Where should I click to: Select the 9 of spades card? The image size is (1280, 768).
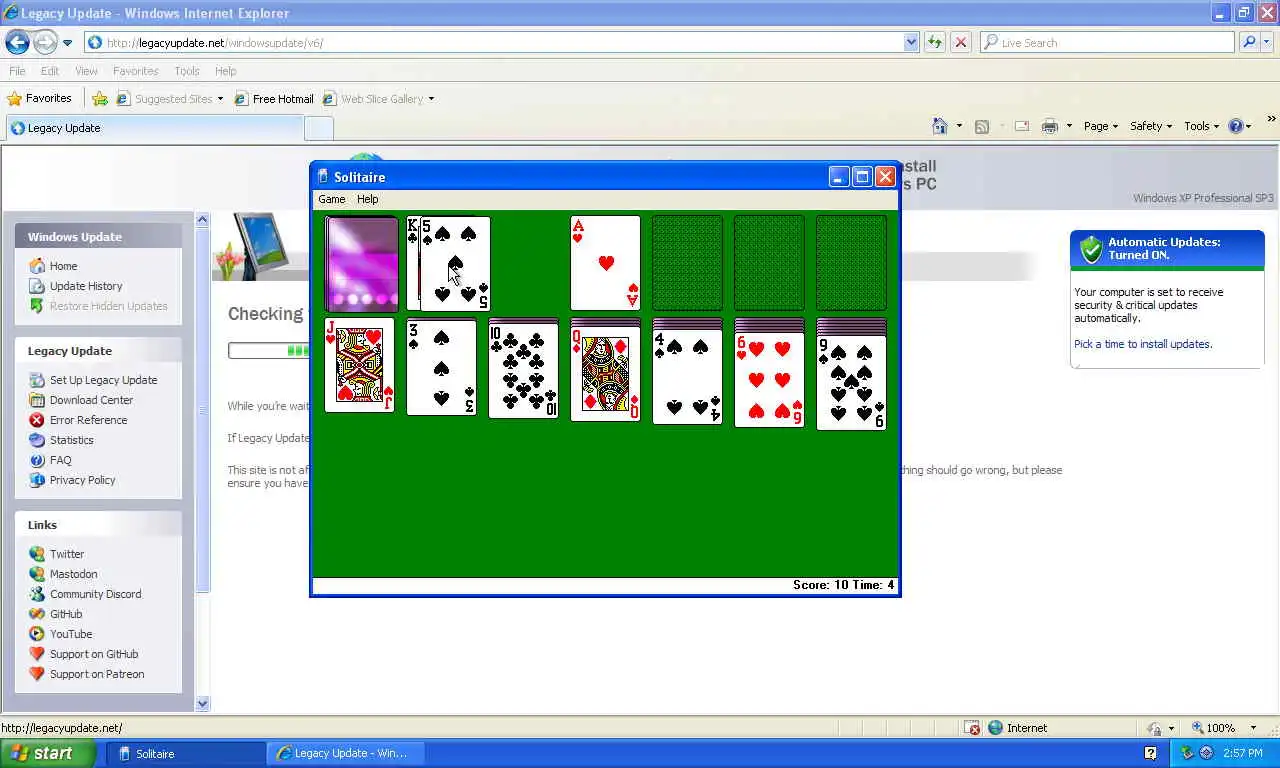[x=851, y=383]
